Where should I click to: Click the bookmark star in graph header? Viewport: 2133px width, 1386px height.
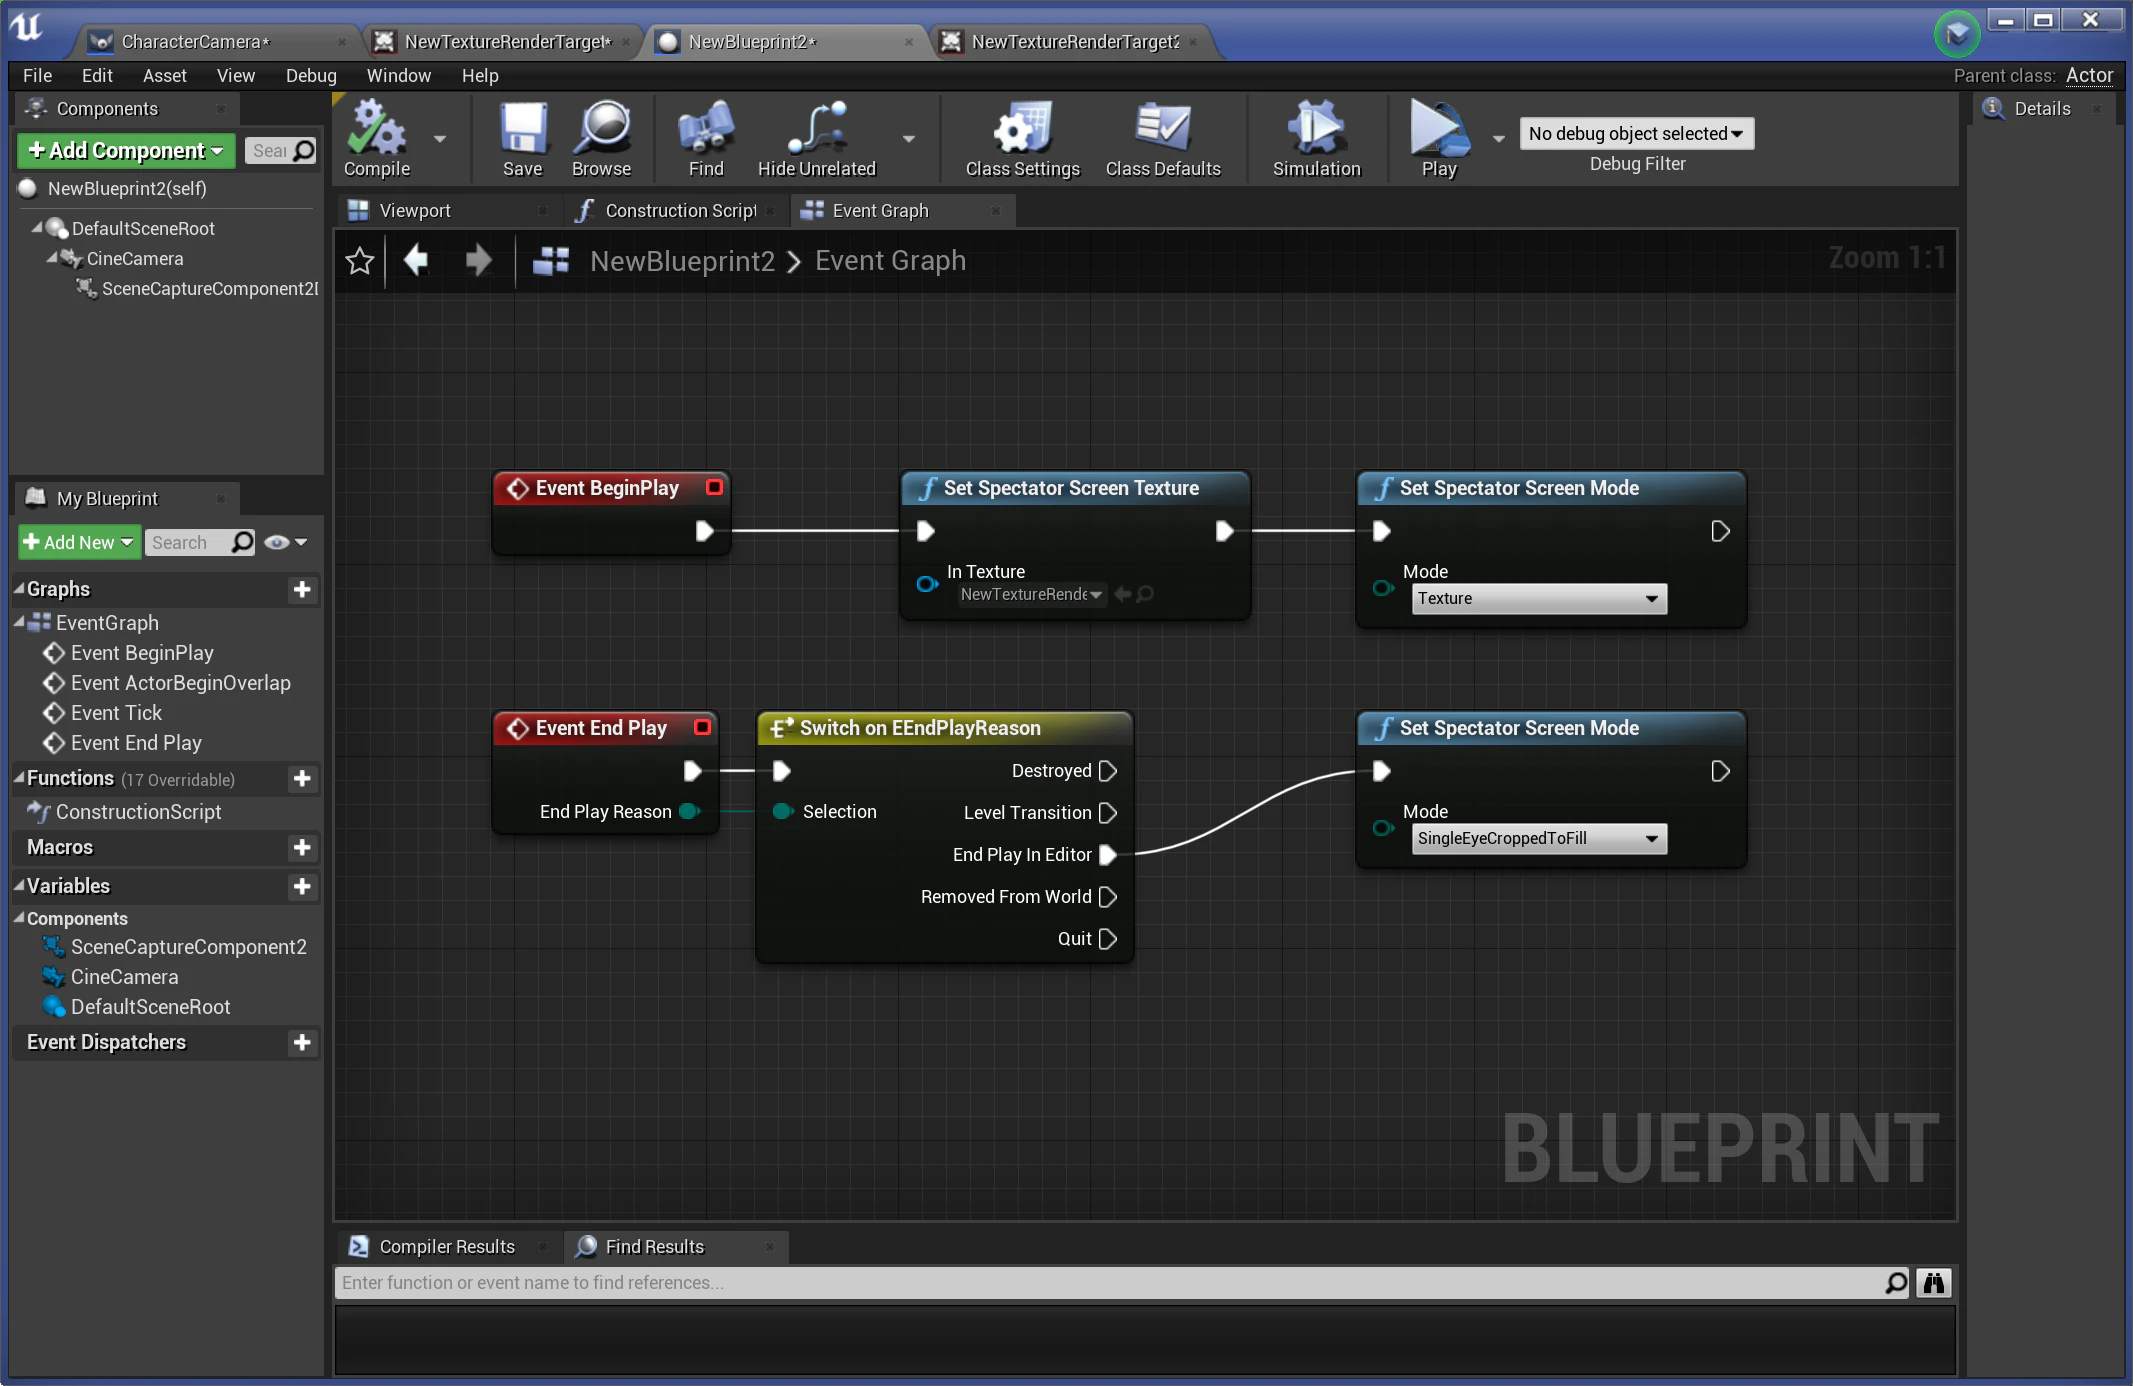pos(360,261)
